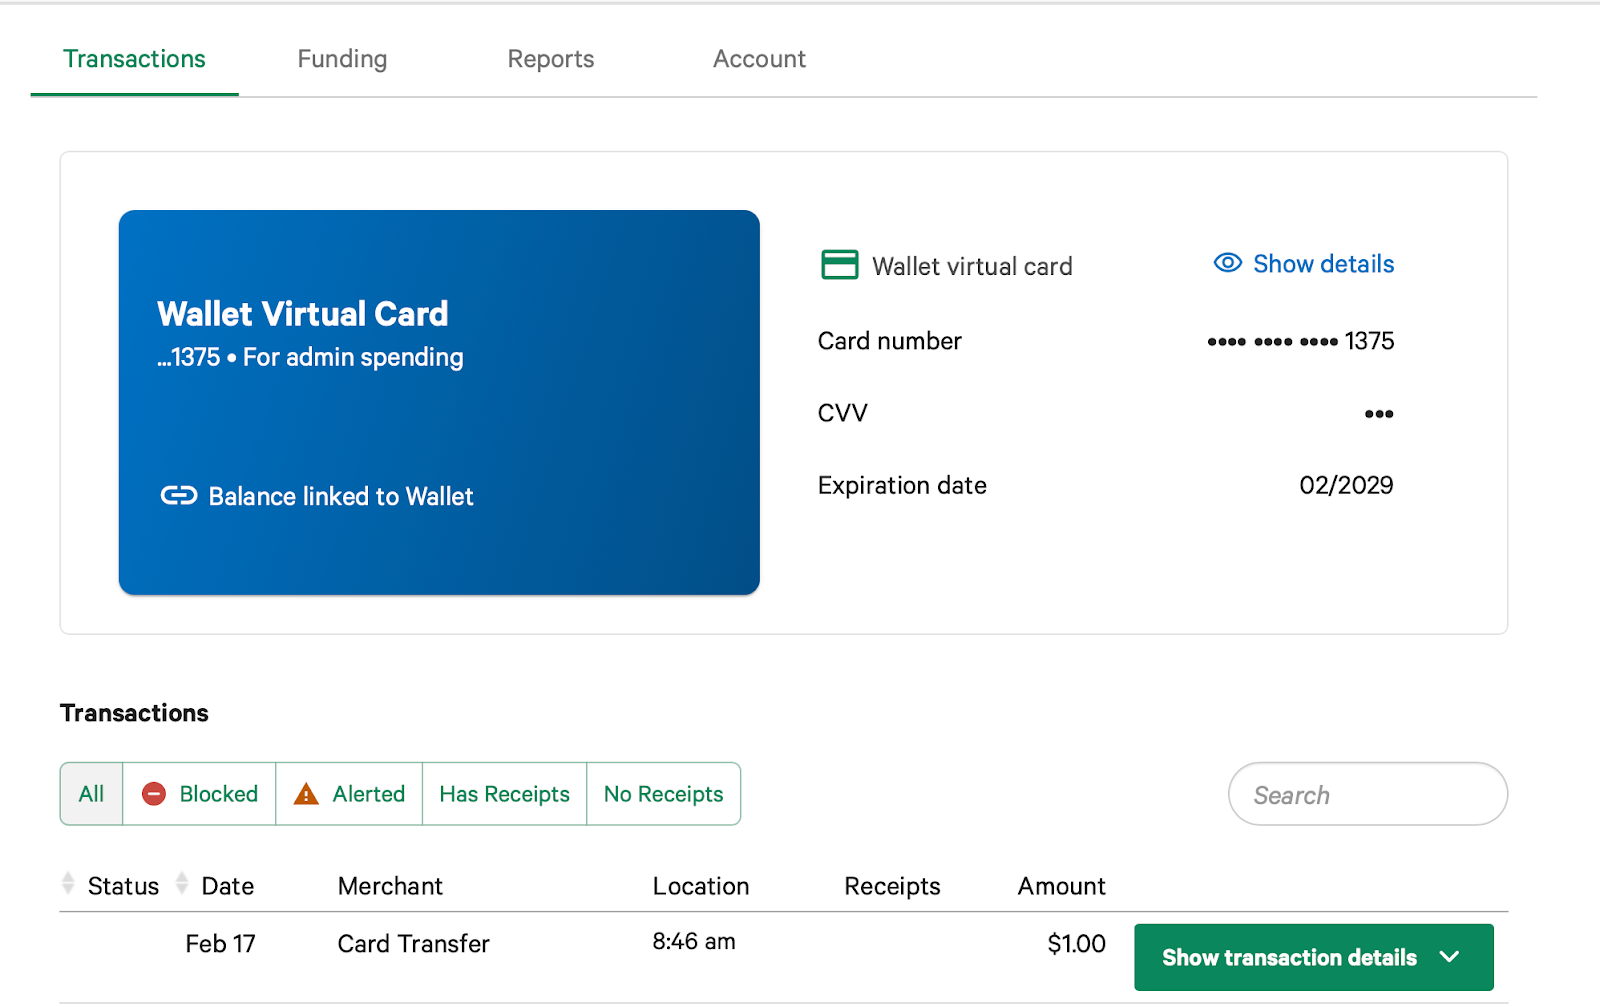1600x1007 pixels.
Task: Go to the Account tab
Action: point(759,59)
